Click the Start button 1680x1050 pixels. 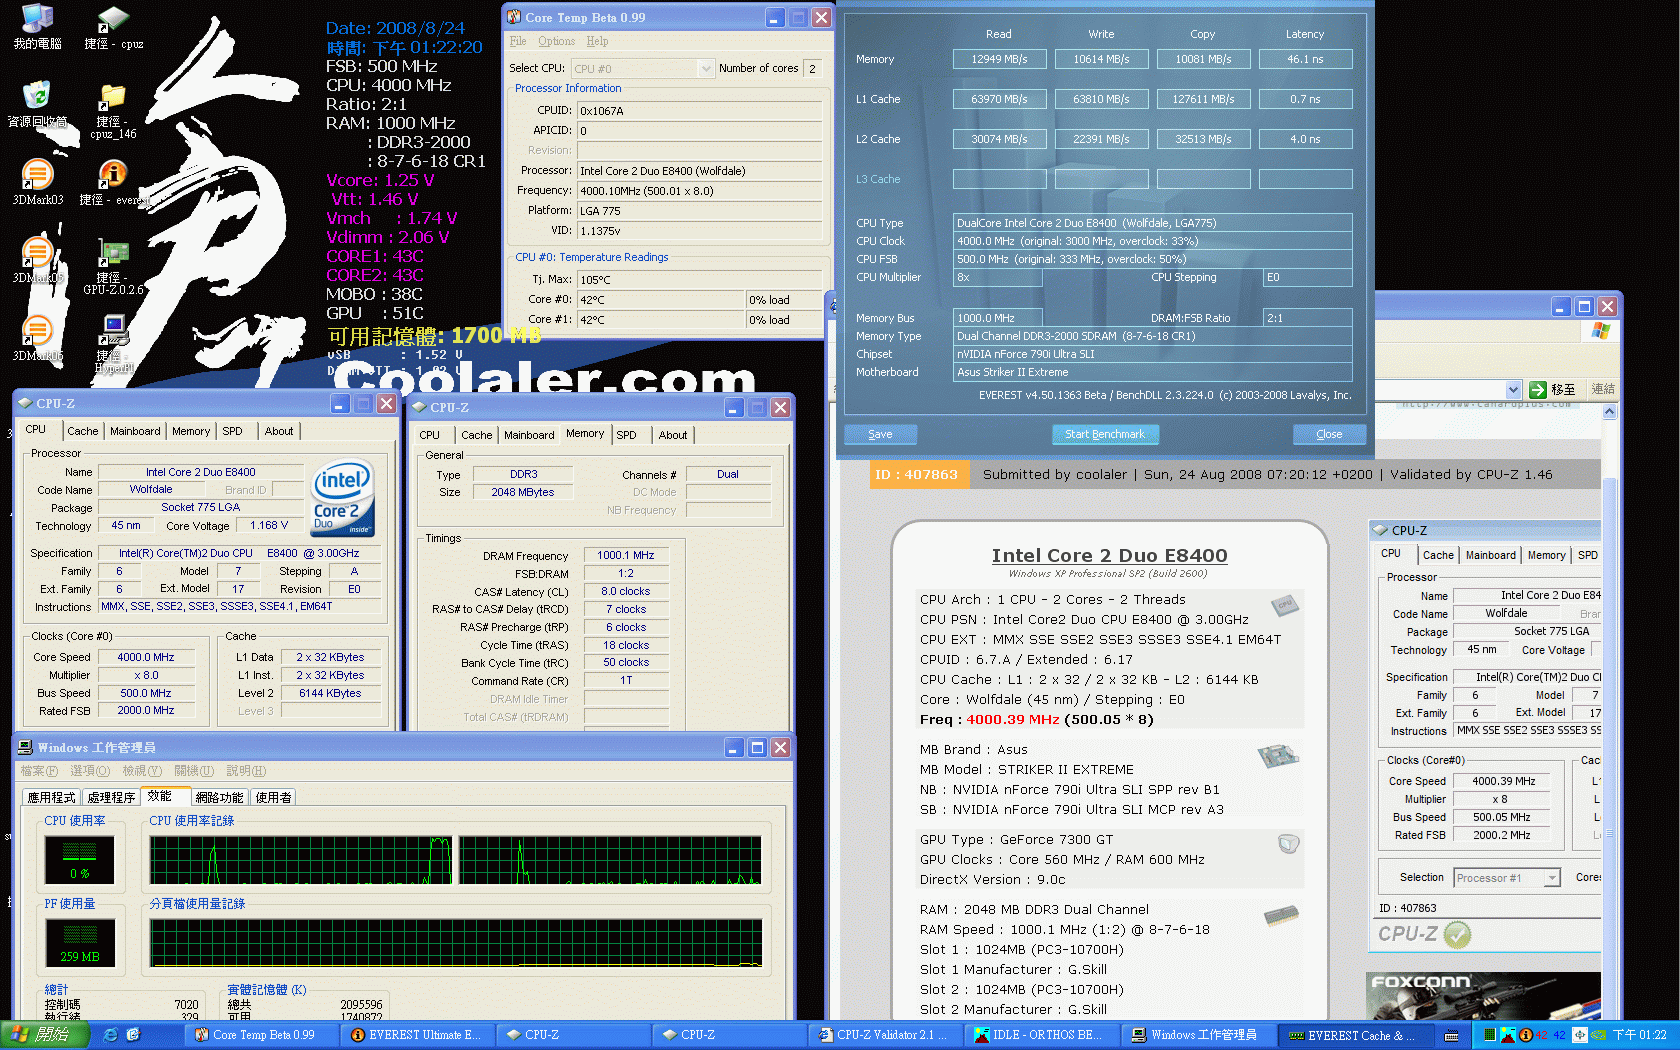click(44, 1035)
